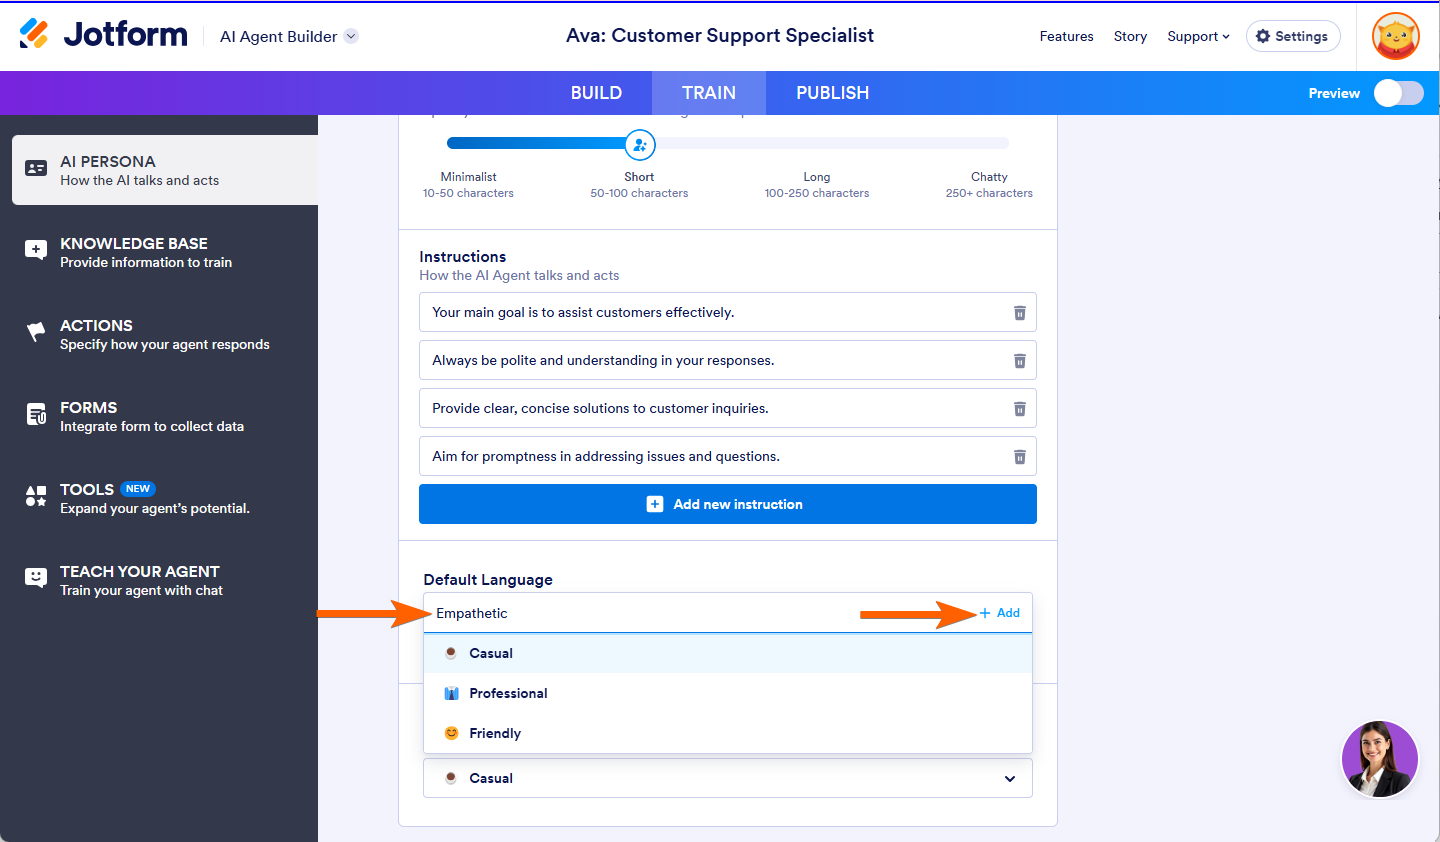The width and height of the screenshot is (1440, 842).
Task: Delete the 'Aim for promptness' instruction
Action: (1019, 457)
